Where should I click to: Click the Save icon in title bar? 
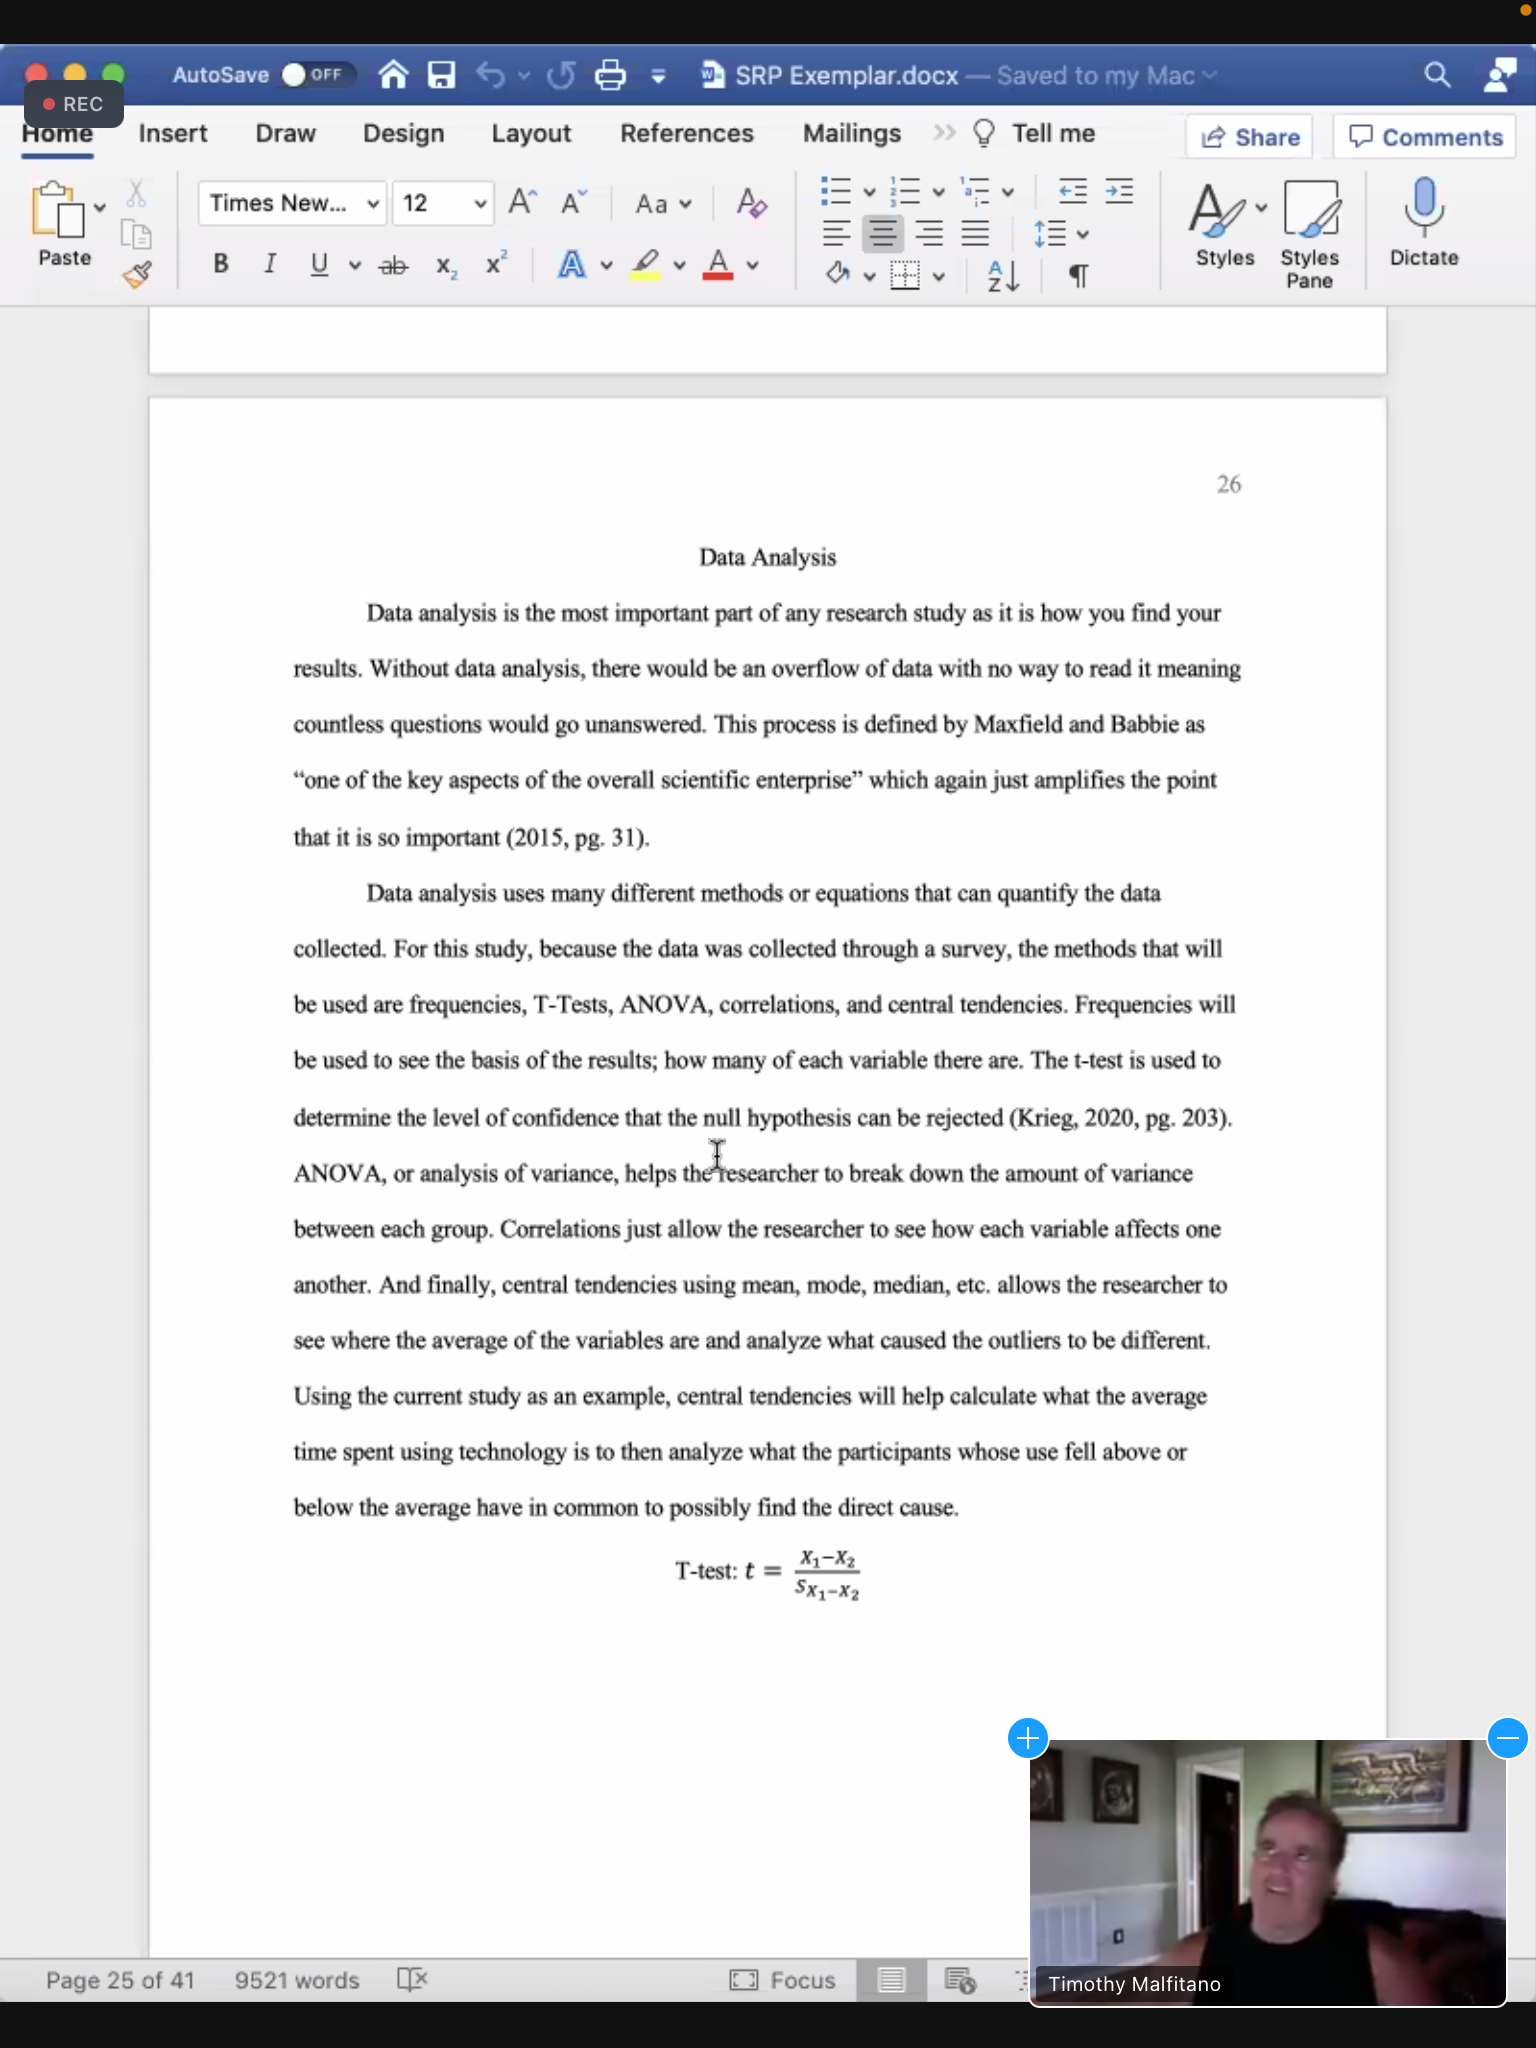441,75
